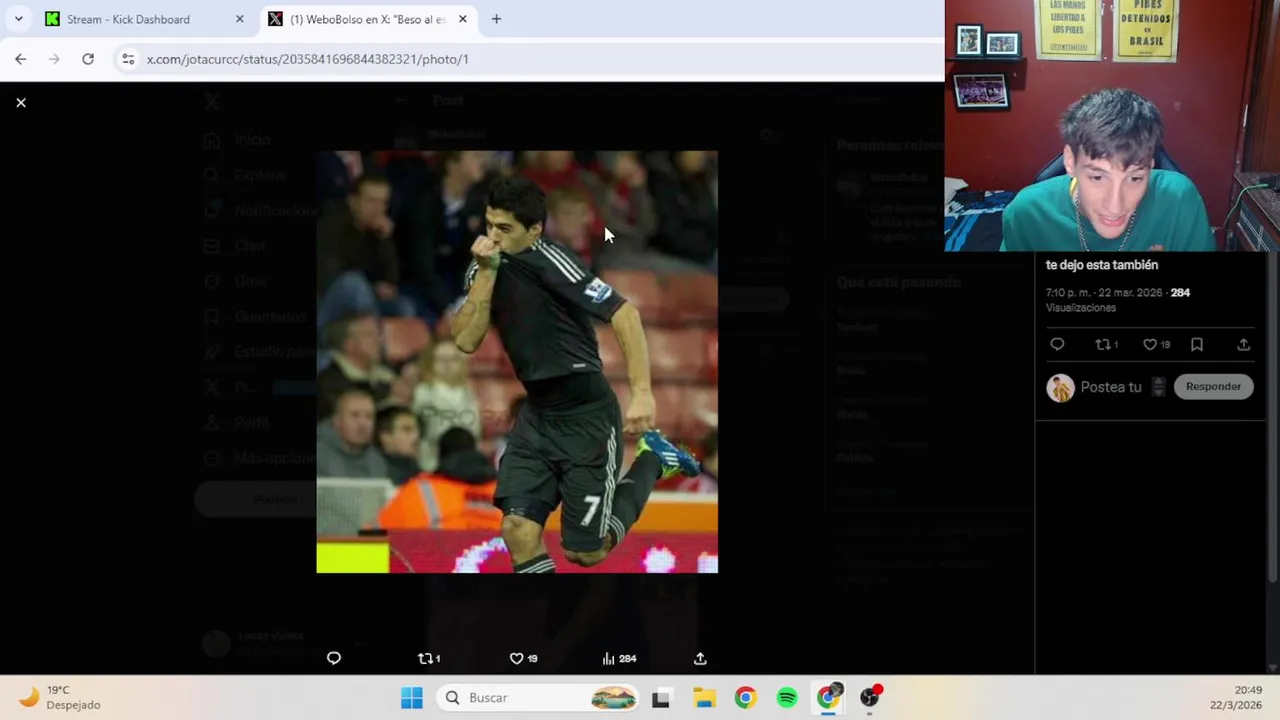The image size is (1280, 720).
Task: Click the '7:10 p. m. · 22 mar. 2026' timestamp
Action: pos(1105,293)
